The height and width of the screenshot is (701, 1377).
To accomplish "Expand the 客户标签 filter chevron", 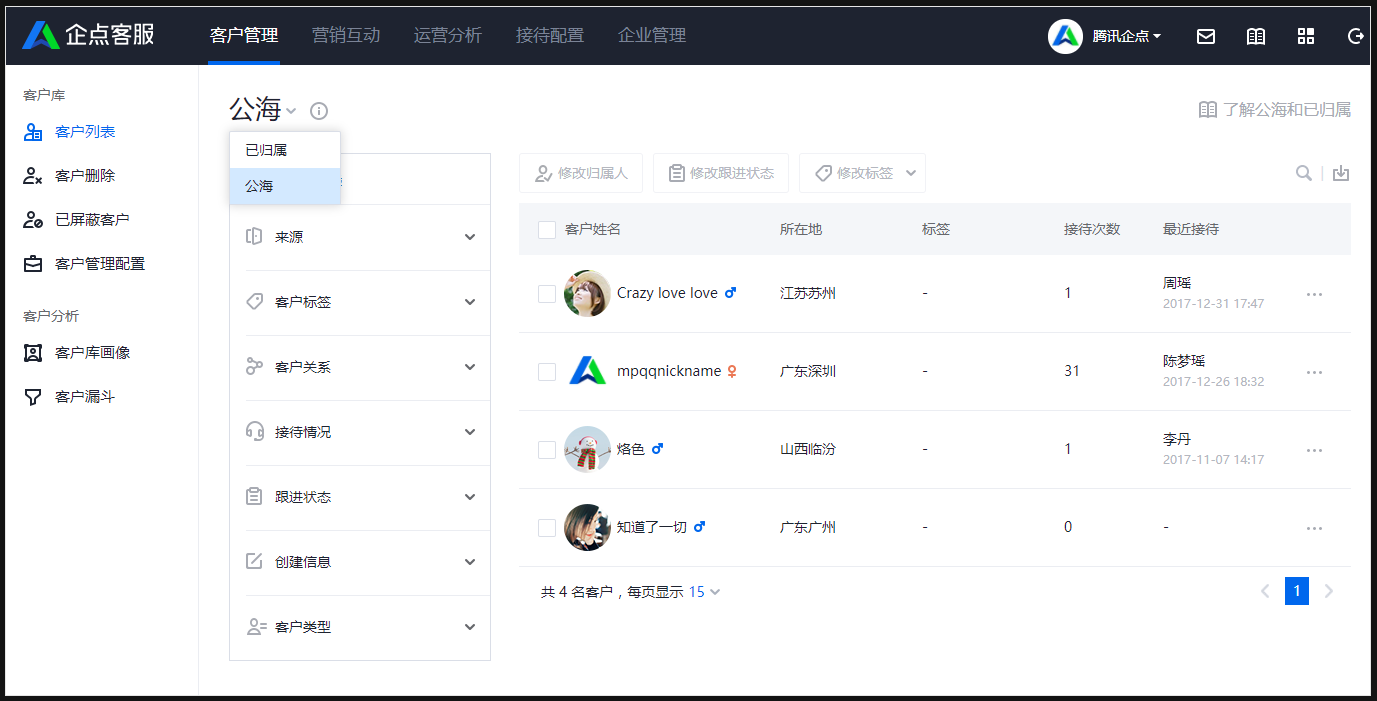I will tap(470, 302).
